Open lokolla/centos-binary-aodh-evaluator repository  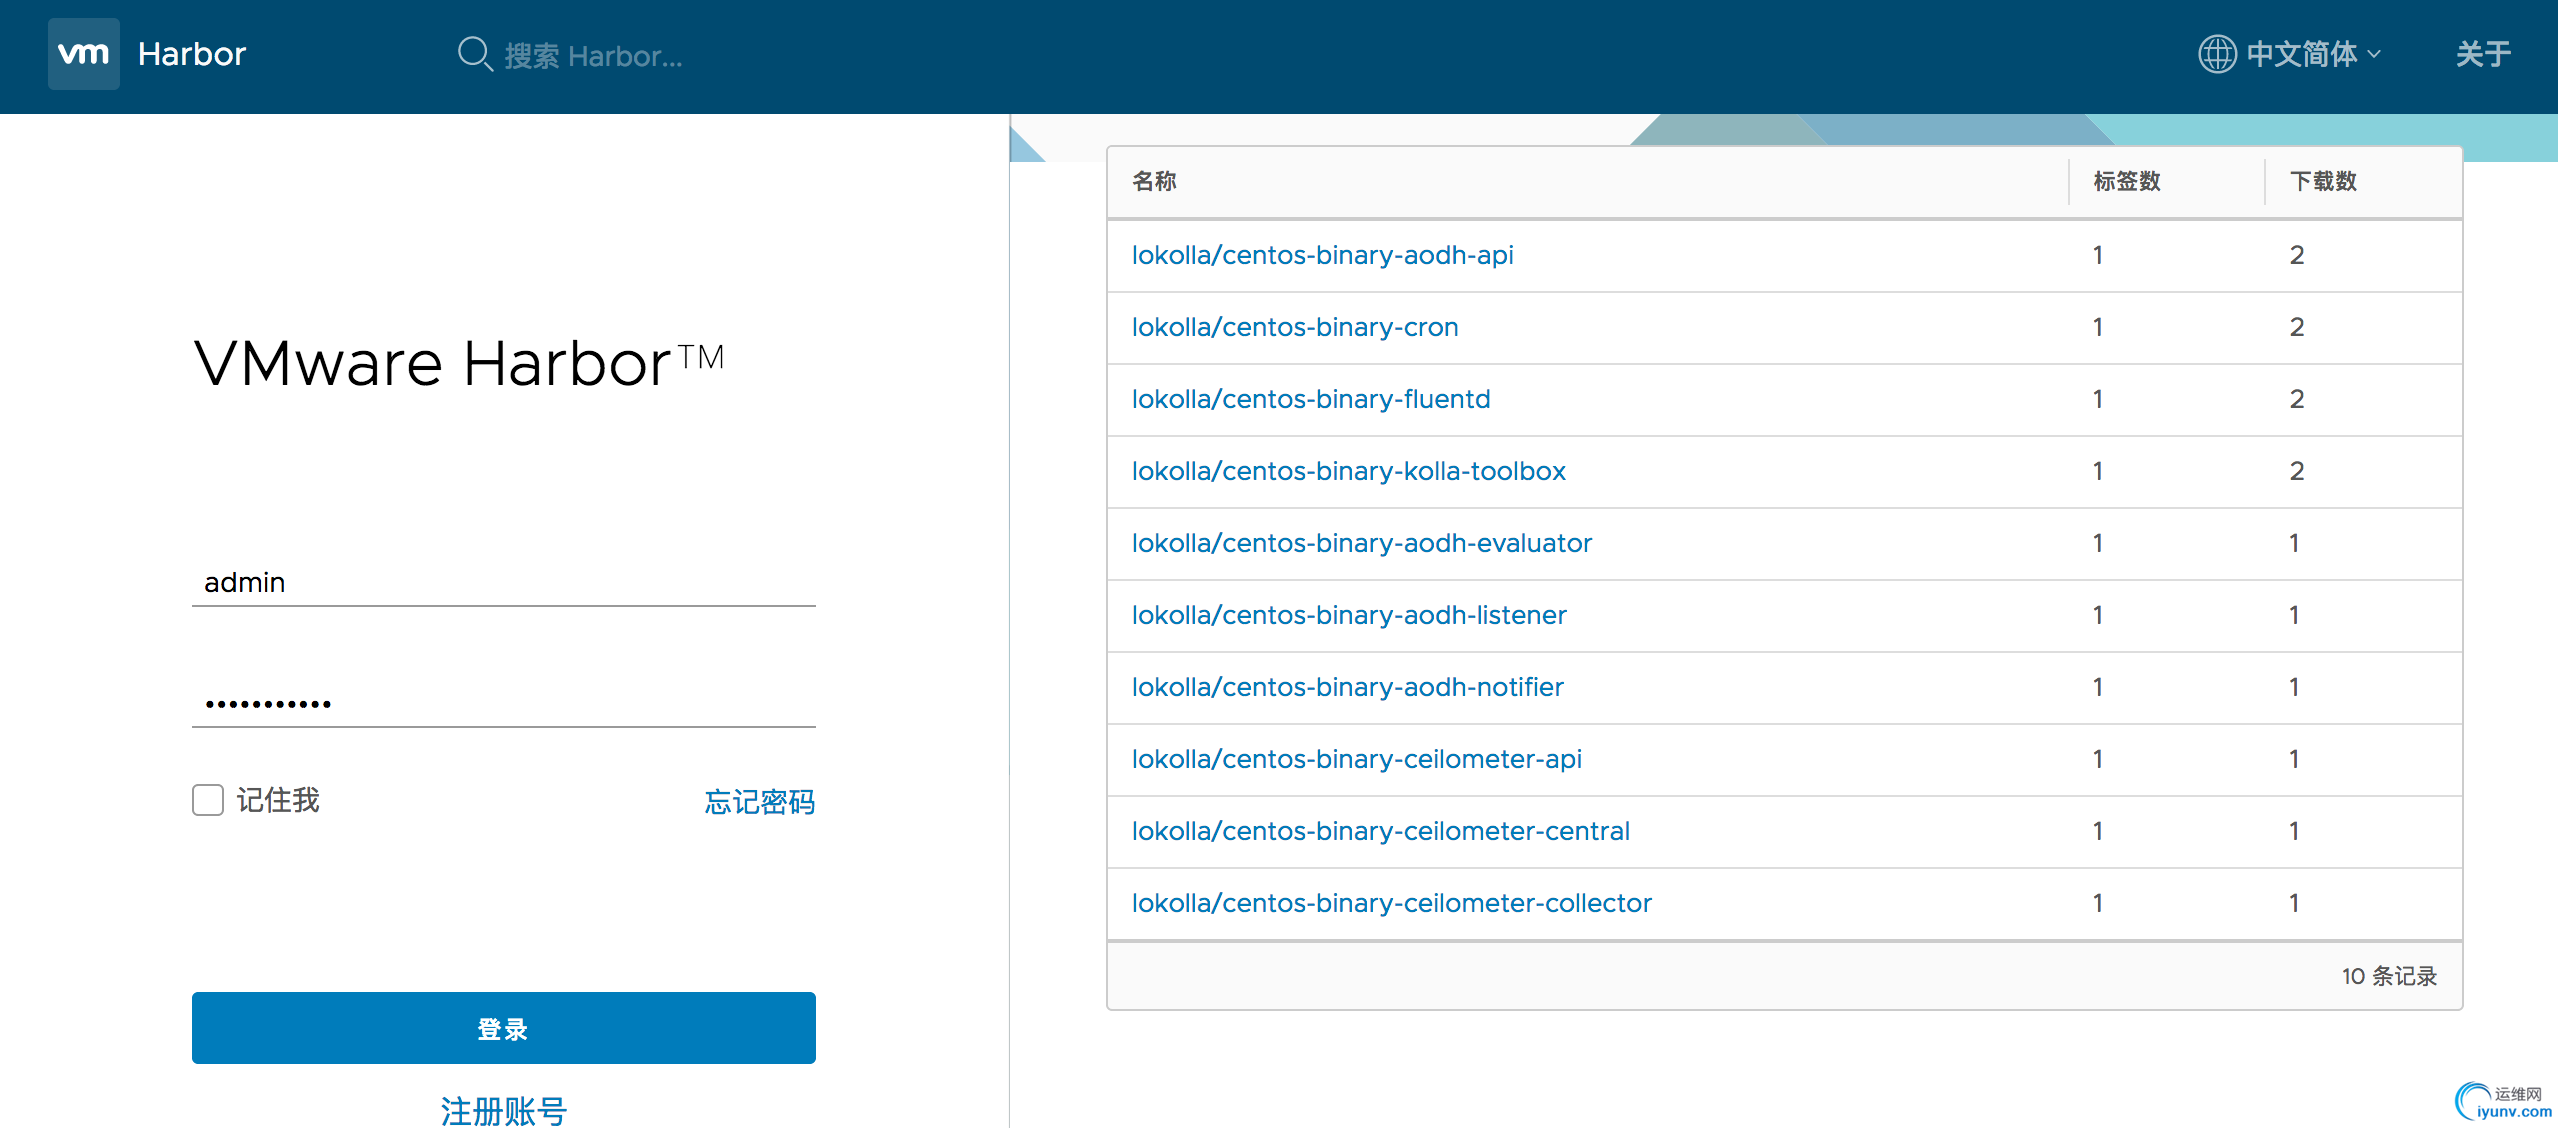pyautogui.click(x=1362, y=543)
